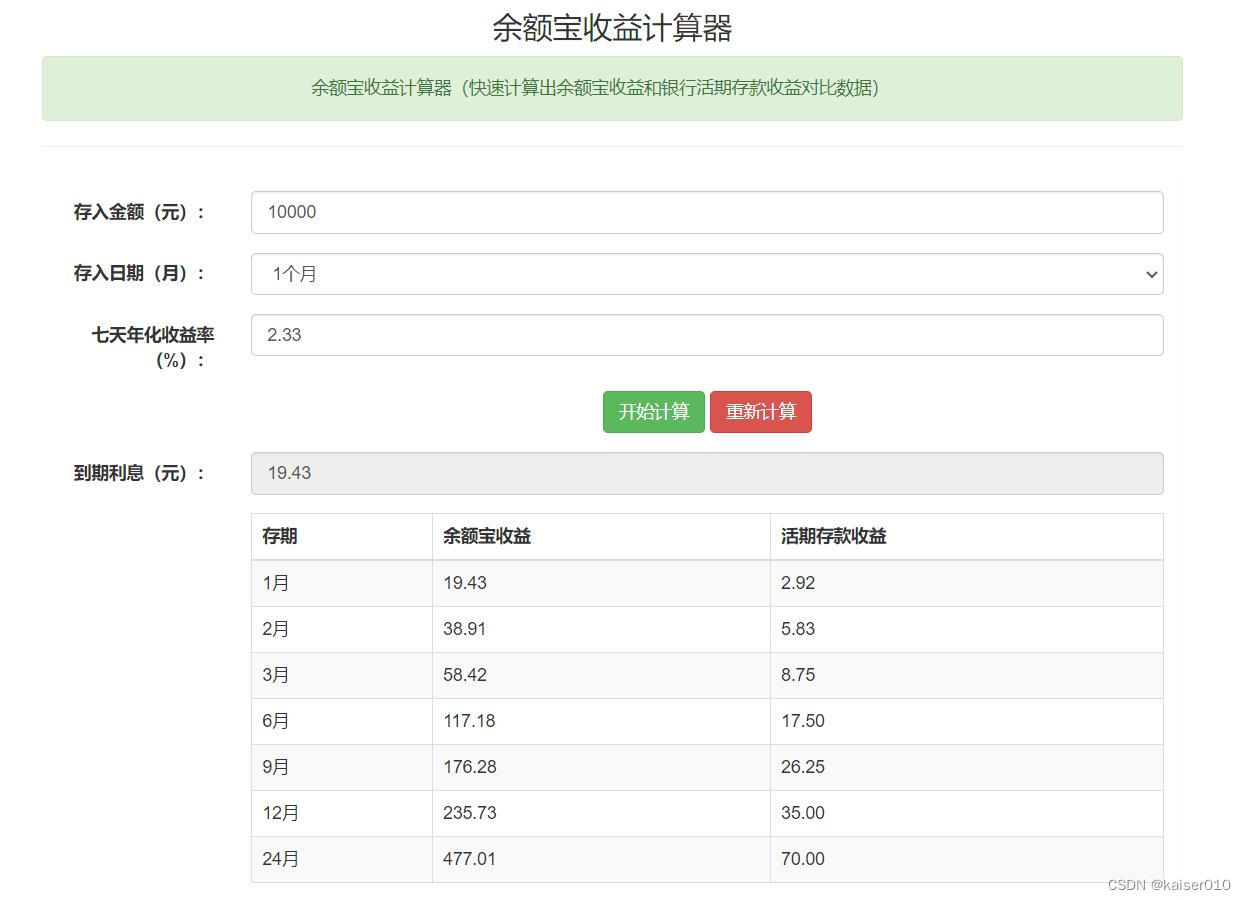The height and width of the screenshot is (900, 1246).
Task: Click the 存入日期（月） label
Action: (139, 273)
